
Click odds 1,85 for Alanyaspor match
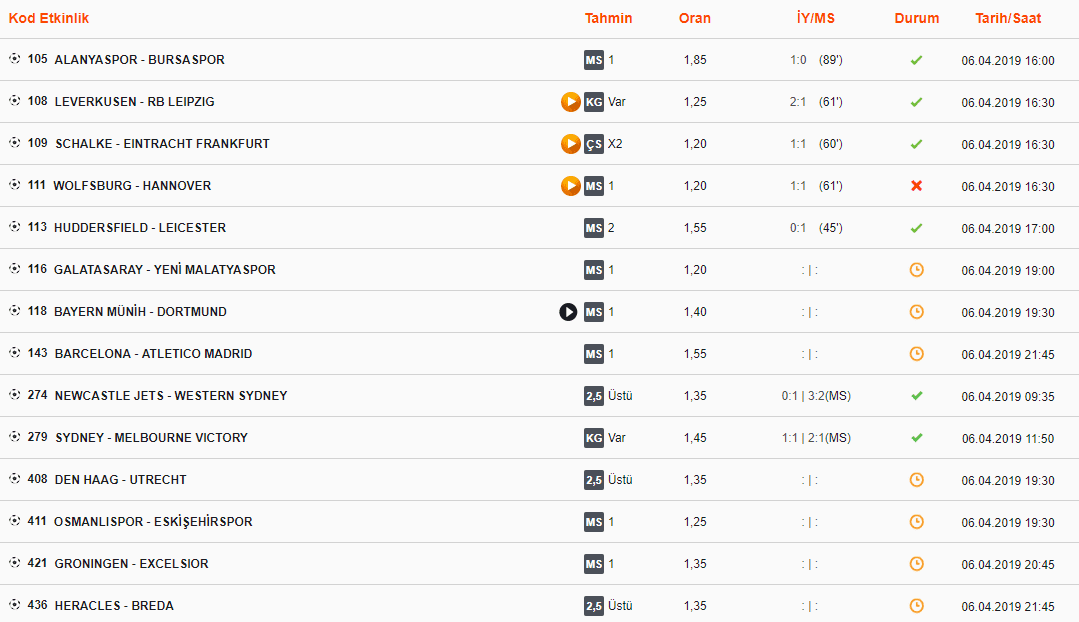[695, 60]
